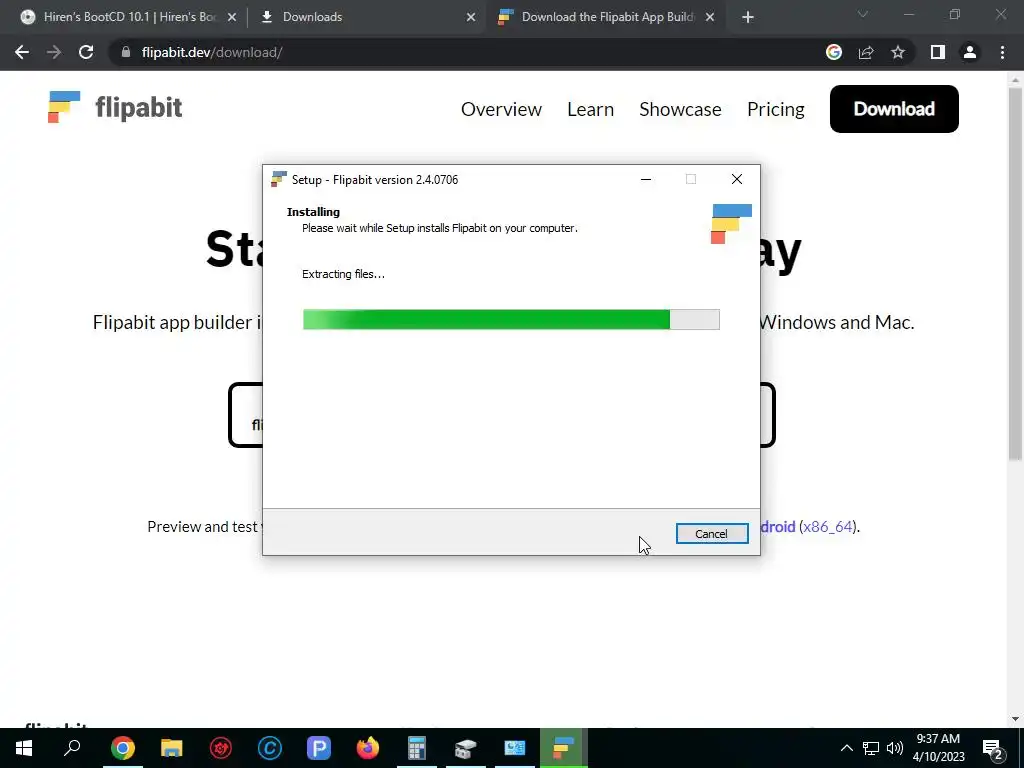Click the address bar URL
The height and width of the screenshot is (768, 1024).
tap(212, 52)
